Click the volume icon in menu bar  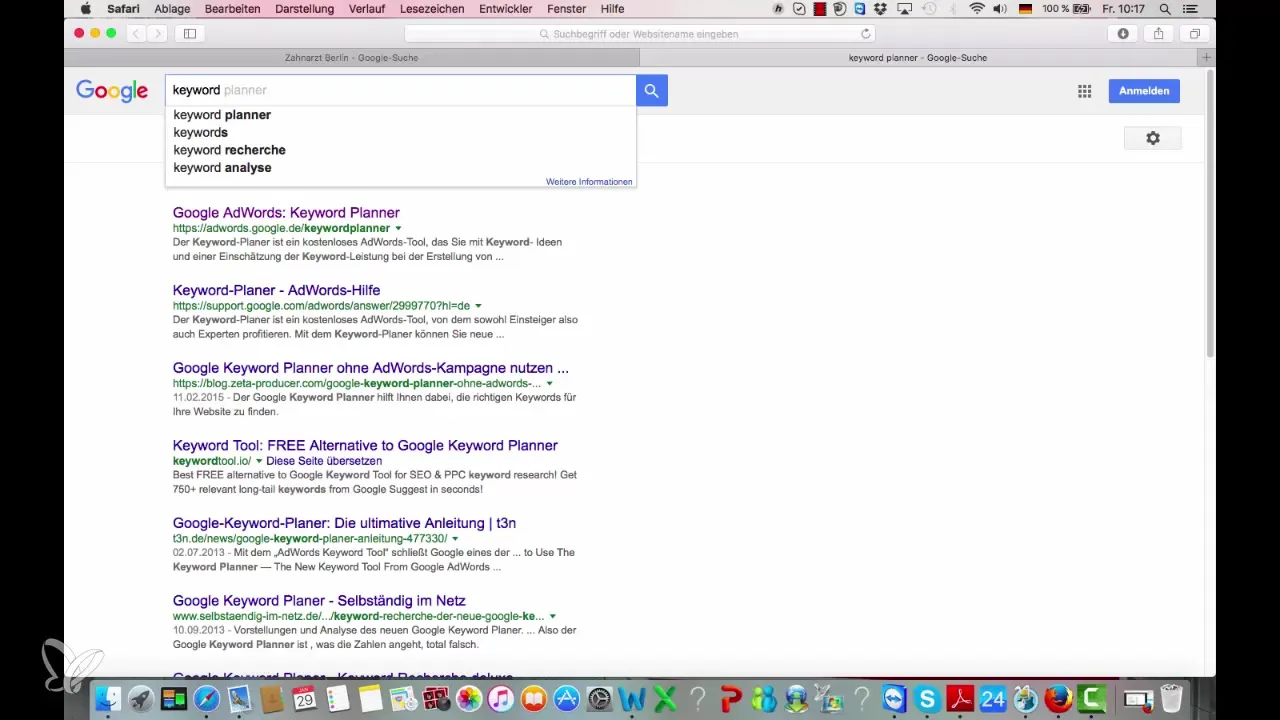click(1001, 9)
